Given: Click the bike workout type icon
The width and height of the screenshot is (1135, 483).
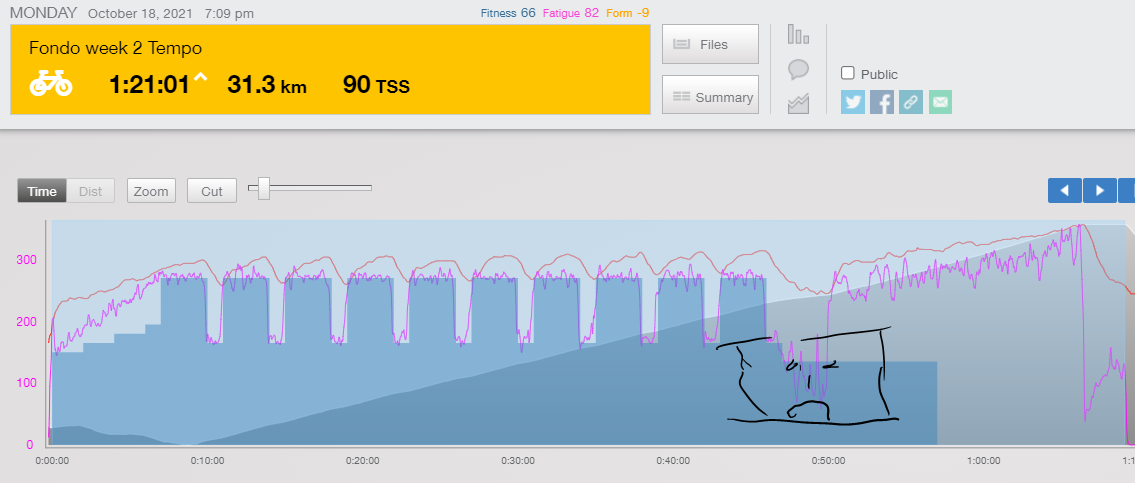Looking at the screenshot, I should pos(50,84).
